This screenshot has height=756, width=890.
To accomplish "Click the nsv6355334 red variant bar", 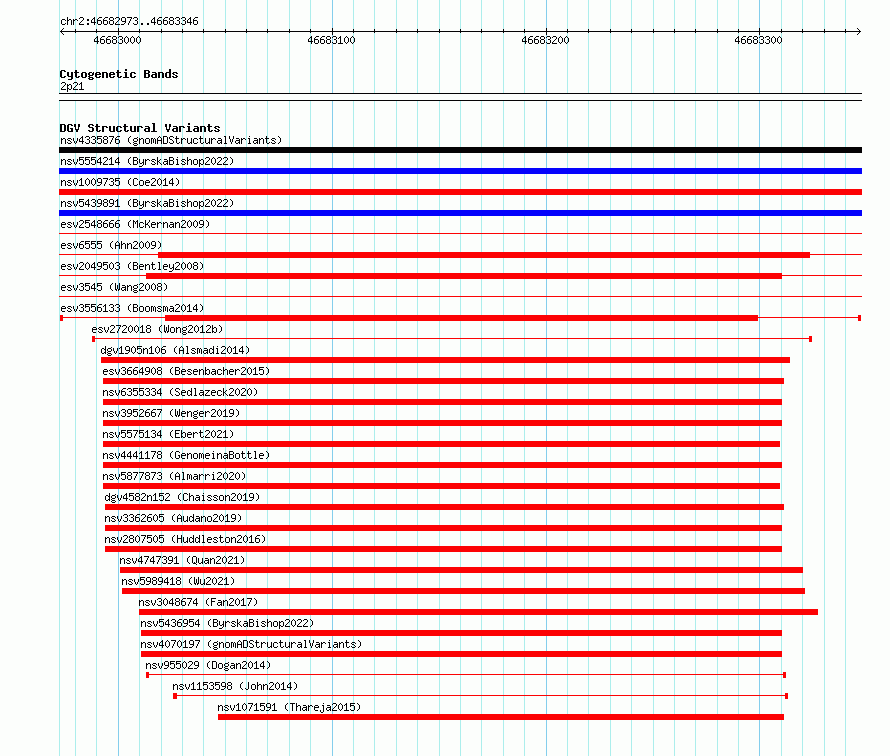I will (x=442, y=402).
